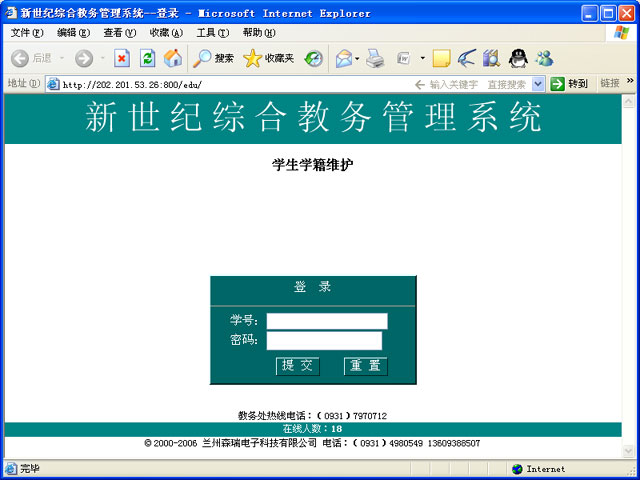Refresh the page with green arrows icon
The height and width of the screenshot is (480, 640).
point(147,58)
